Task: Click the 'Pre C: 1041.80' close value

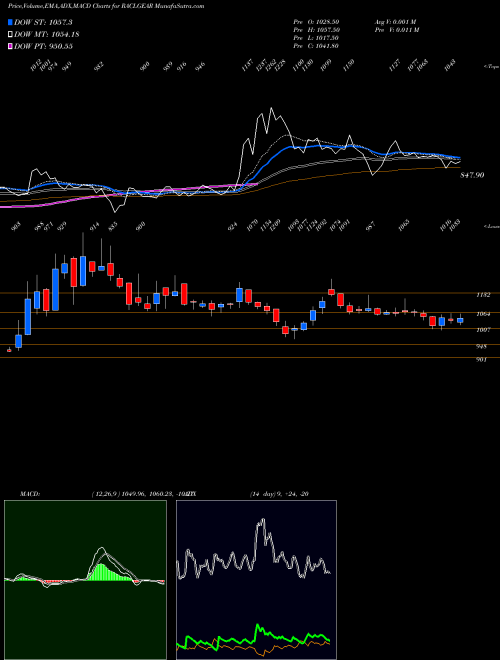Action: [x=316, y=46]
